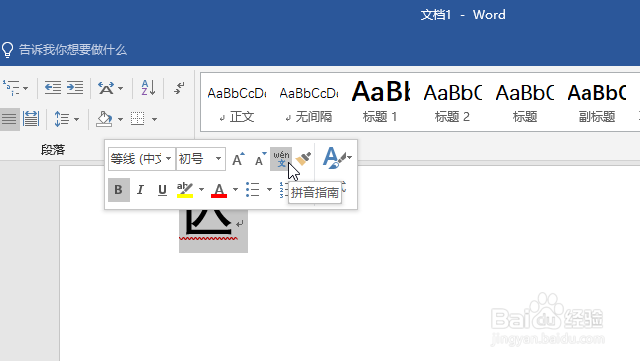Click the 段落 group label
640x361 pixels.
pos(53,150)
